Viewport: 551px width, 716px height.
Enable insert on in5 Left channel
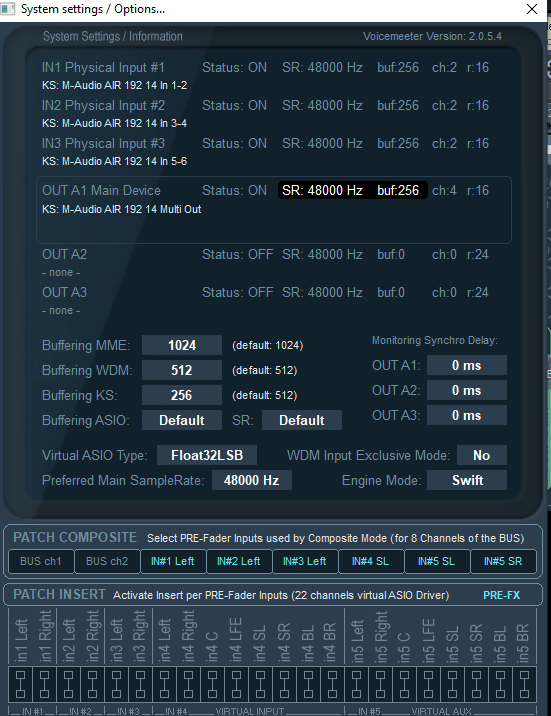coord(356,684)
